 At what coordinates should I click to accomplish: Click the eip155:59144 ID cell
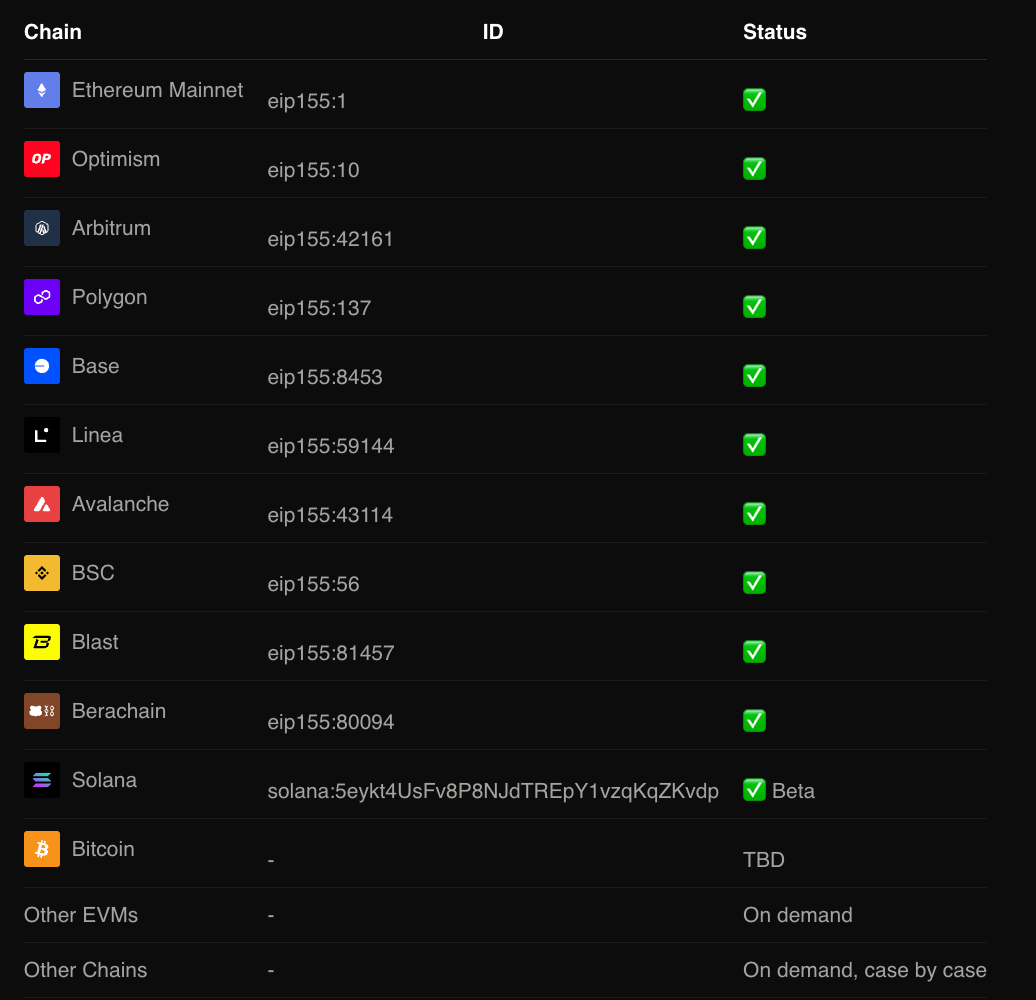pyautogui.click(x=330, y=446)
